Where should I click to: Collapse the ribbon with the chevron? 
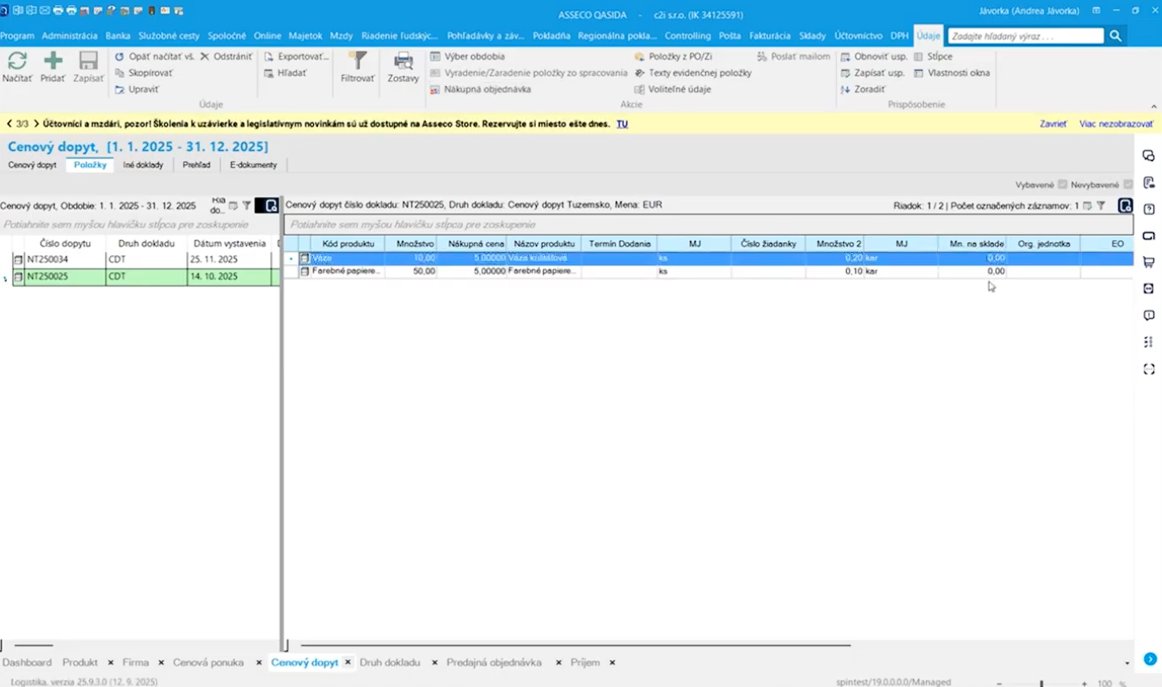coord(1153,106)
